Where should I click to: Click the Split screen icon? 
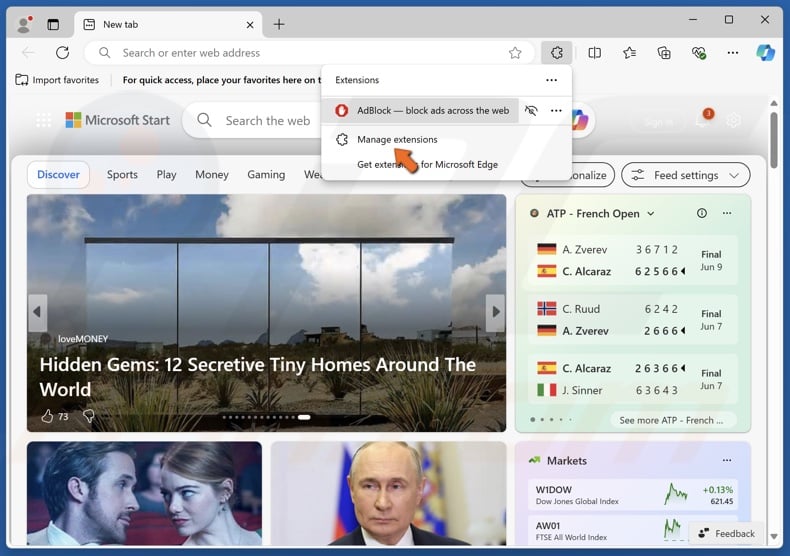(x=595, y=52)
